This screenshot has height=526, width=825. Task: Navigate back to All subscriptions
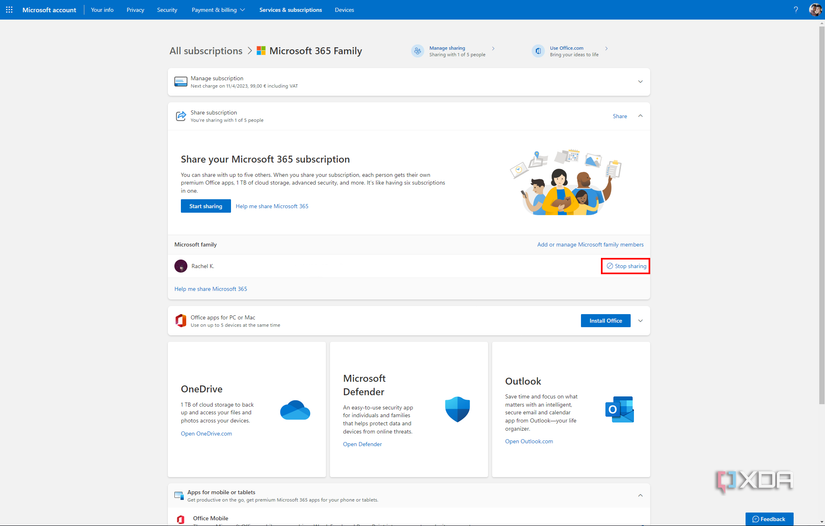pyautogui.click(x=205, y=51)
